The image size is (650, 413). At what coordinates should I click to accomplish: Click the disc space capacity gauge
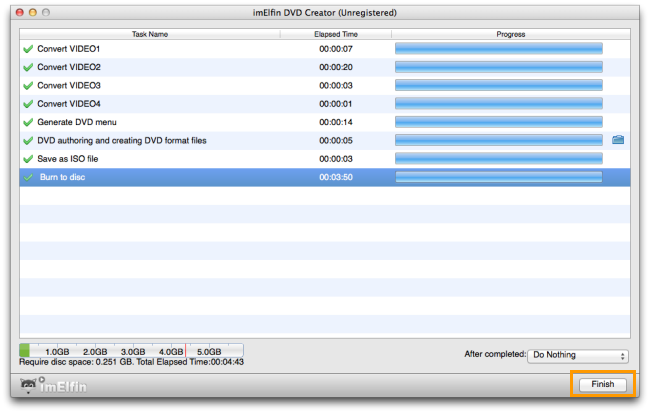point(131,351)
